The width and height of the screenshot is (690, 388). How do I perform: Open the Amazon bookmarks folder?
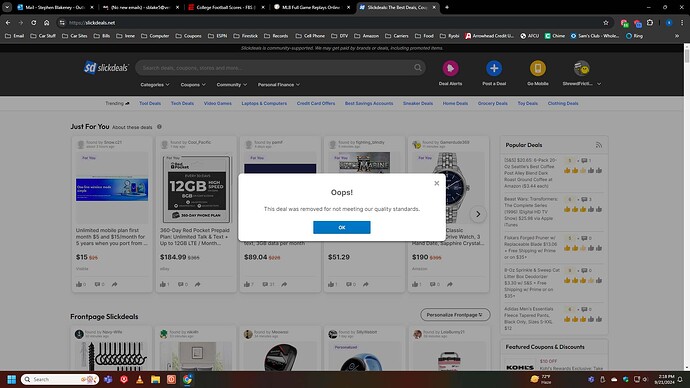coord(366,36)
